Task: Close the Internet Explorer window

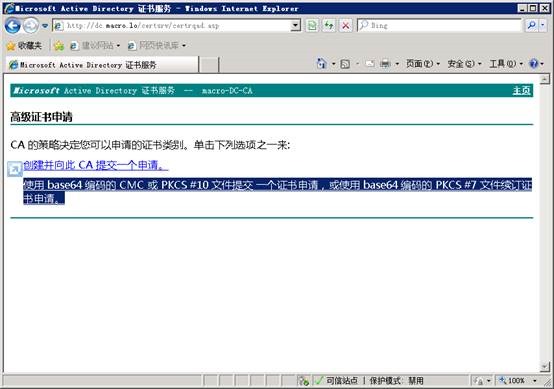Action: [544, 8]
